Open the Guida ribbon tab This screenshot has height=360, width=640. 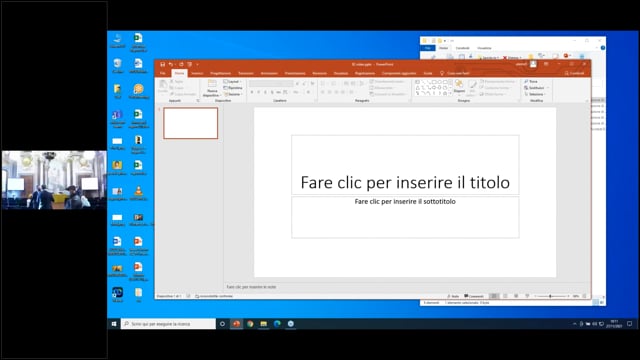(x=428, y=73)
